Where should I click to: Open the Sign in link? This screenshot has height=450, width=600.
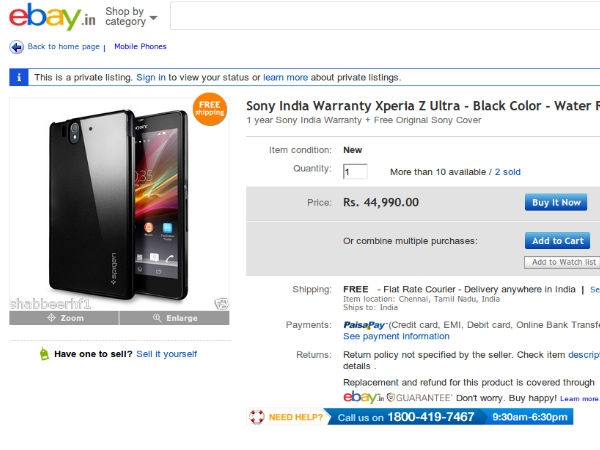(151, 77)
